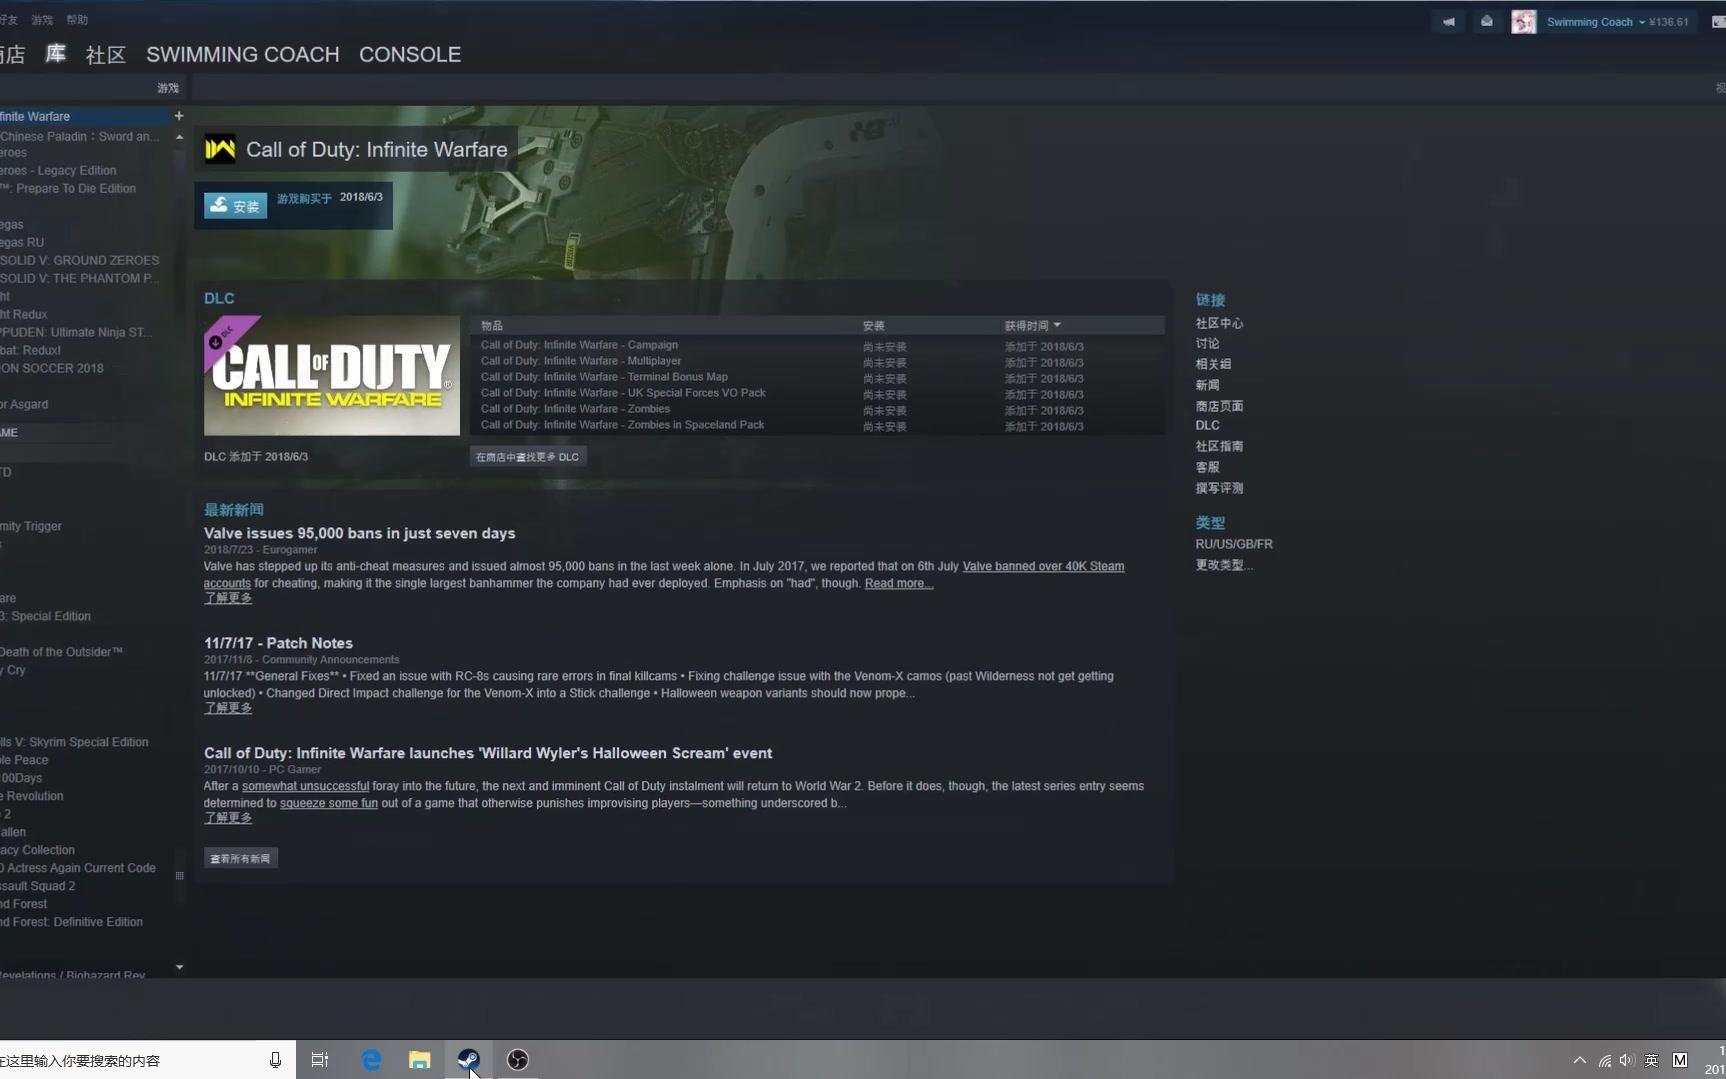Click the plus icon next to Infinite Warfare
Image resolution: width=1726 pixels, height=1079 pixels.
(178, 116)
